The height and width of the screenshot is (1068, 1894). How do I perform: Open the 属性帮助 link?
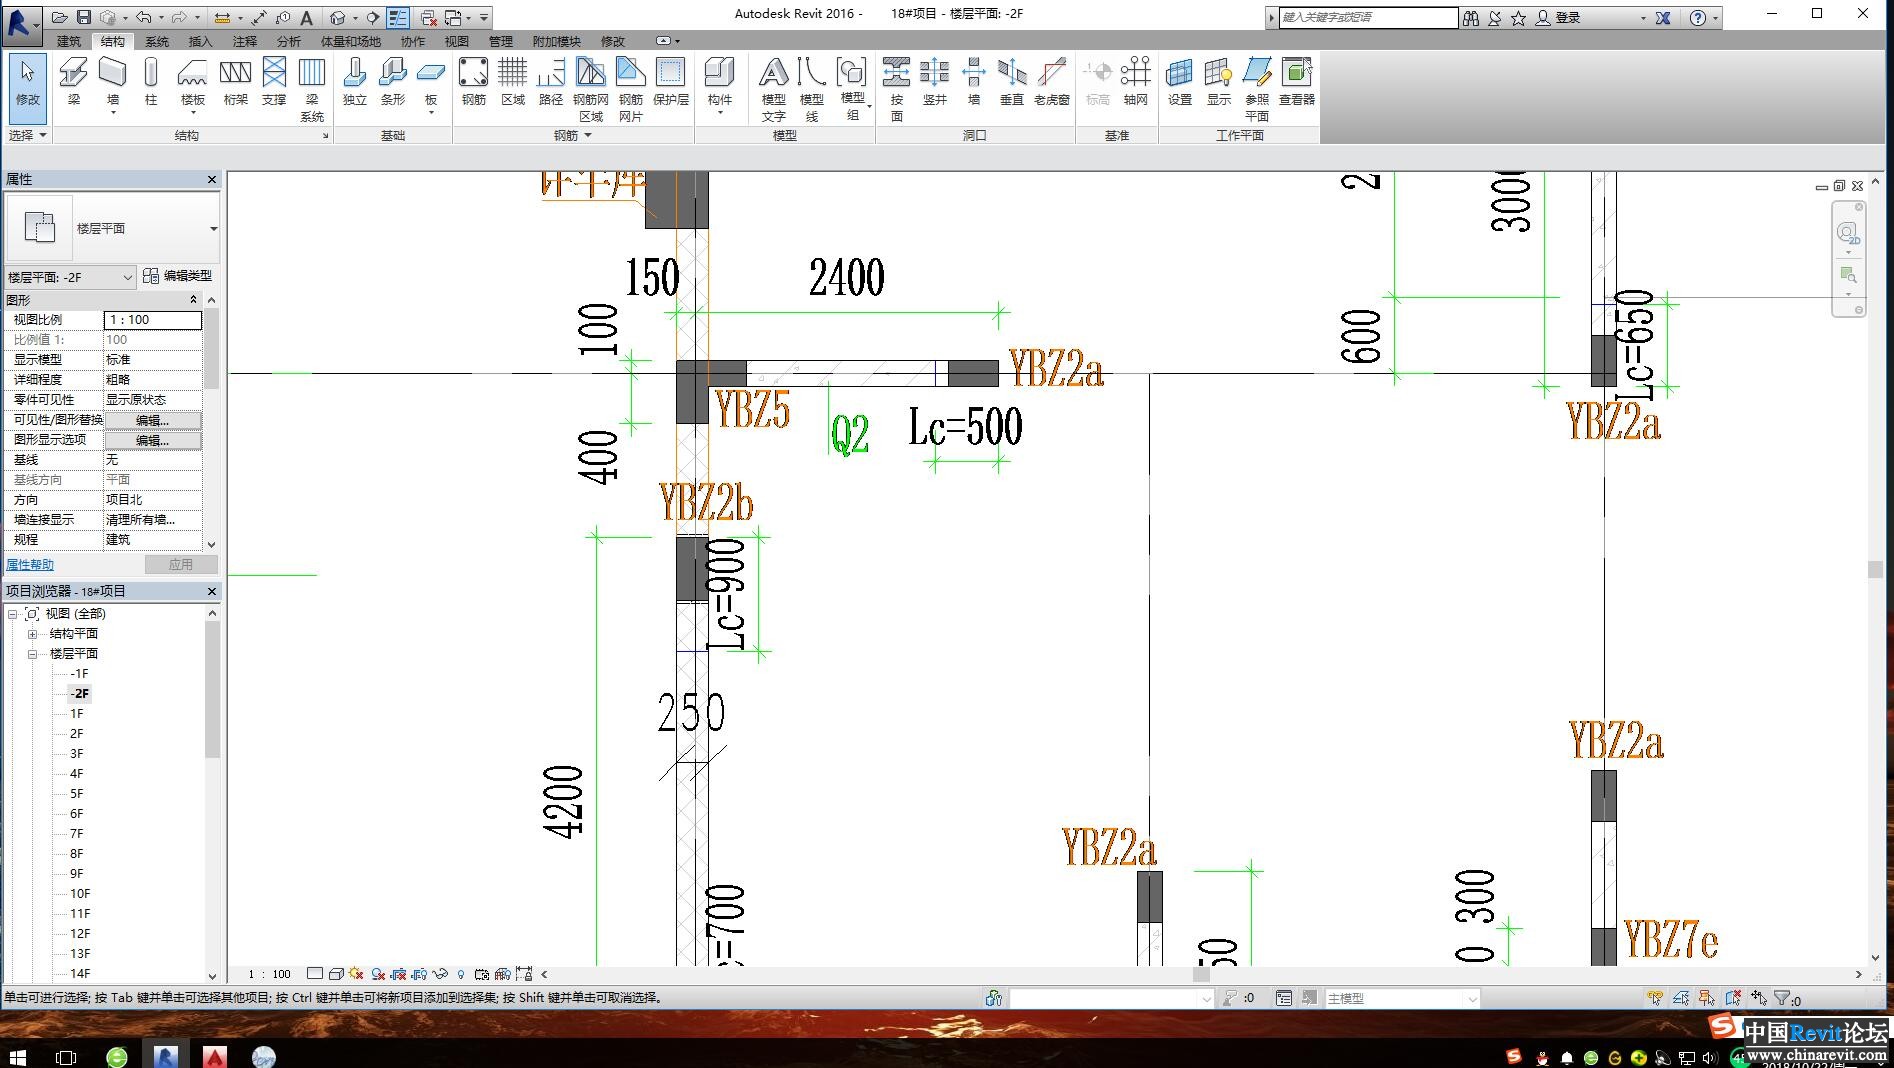click(30, 565)
